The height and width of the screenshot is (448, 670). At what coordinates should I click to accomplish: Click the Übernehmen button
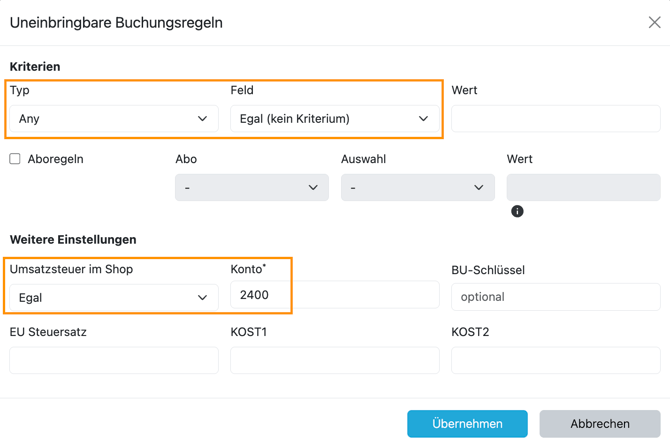click(467, 424)
